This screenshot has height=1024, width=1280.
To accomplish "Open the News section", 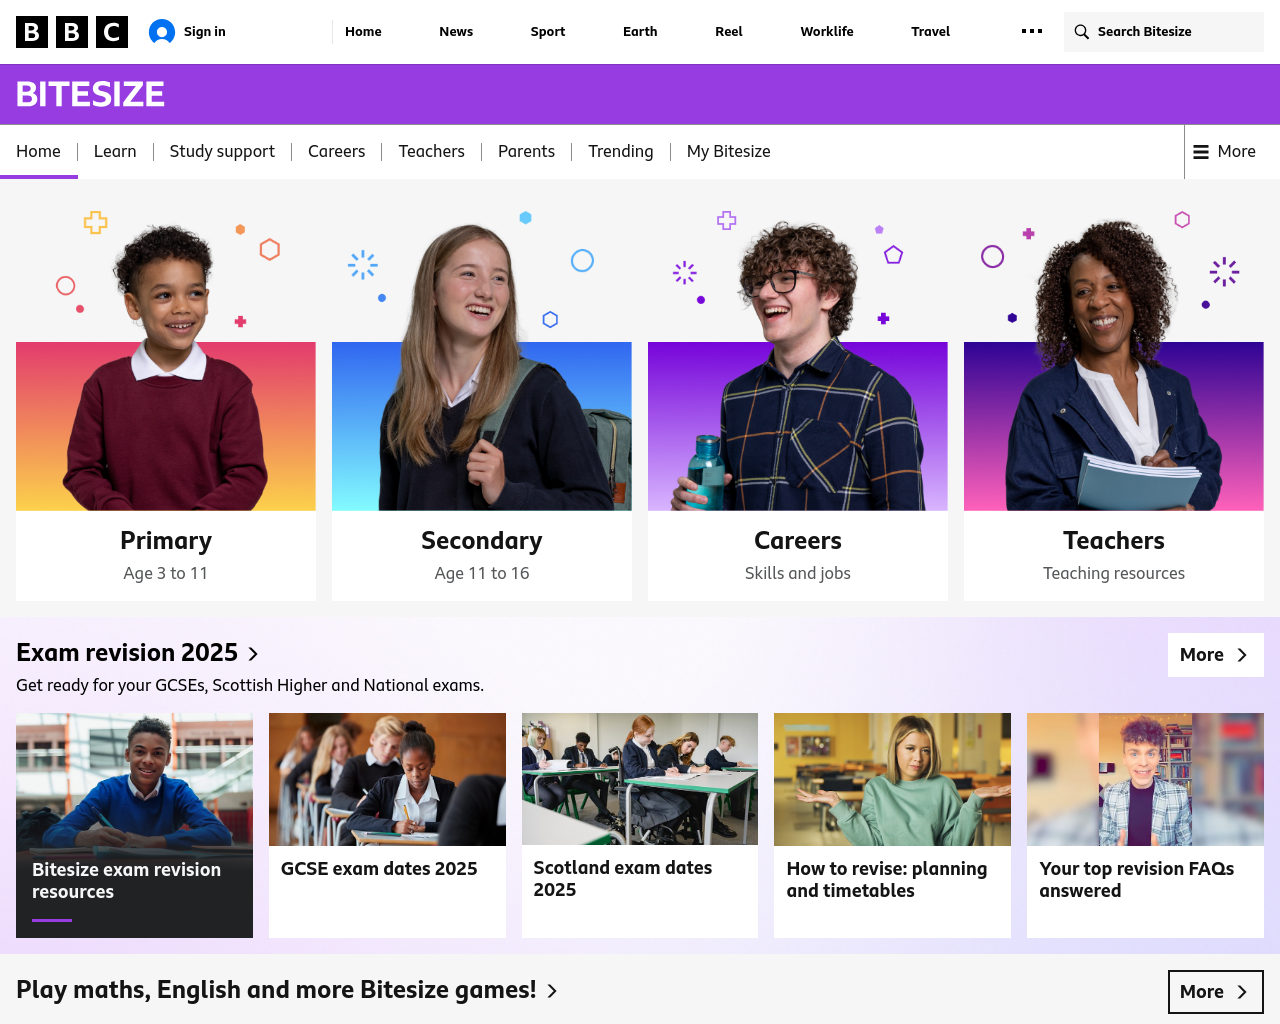I will (456, 32).
